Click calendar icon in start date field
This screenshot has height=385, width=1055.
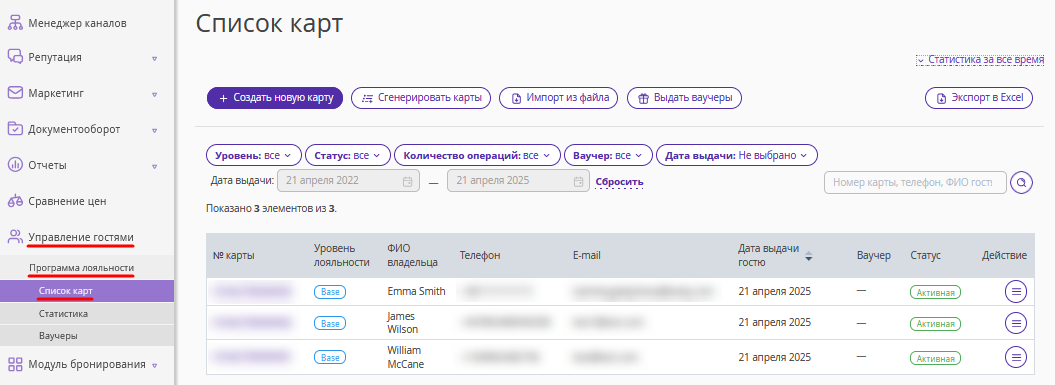tap(407, 181)
